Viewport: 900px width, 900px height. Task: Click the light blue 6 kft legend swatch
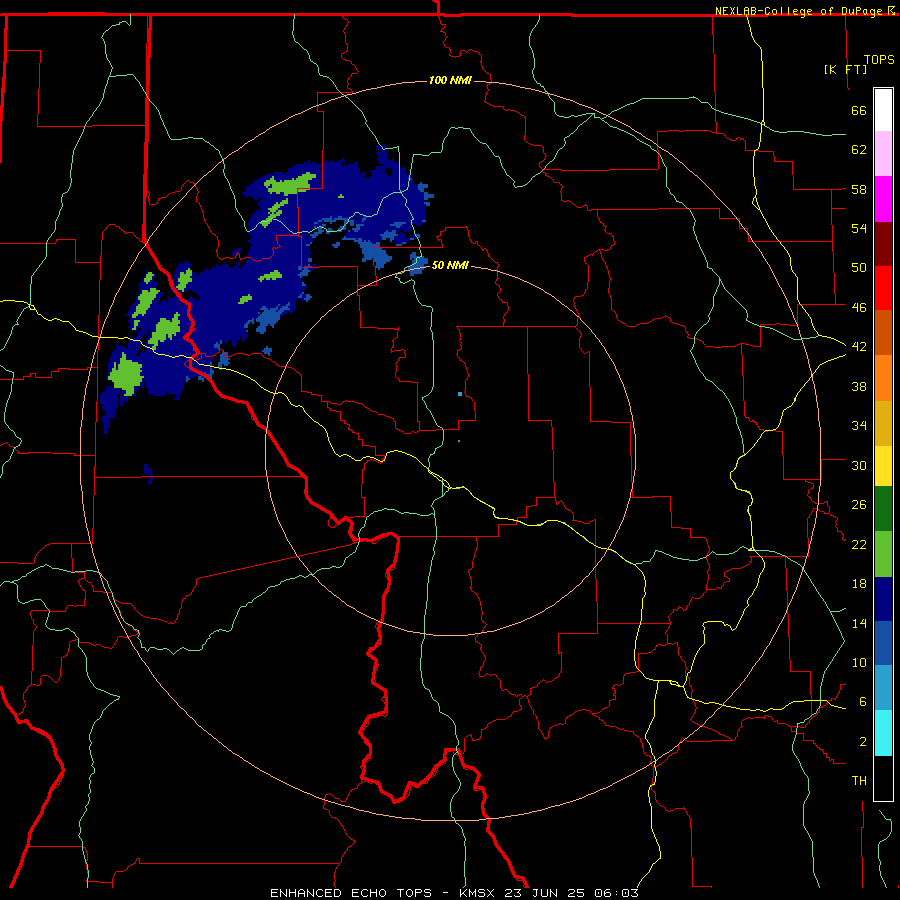[883, 688]
